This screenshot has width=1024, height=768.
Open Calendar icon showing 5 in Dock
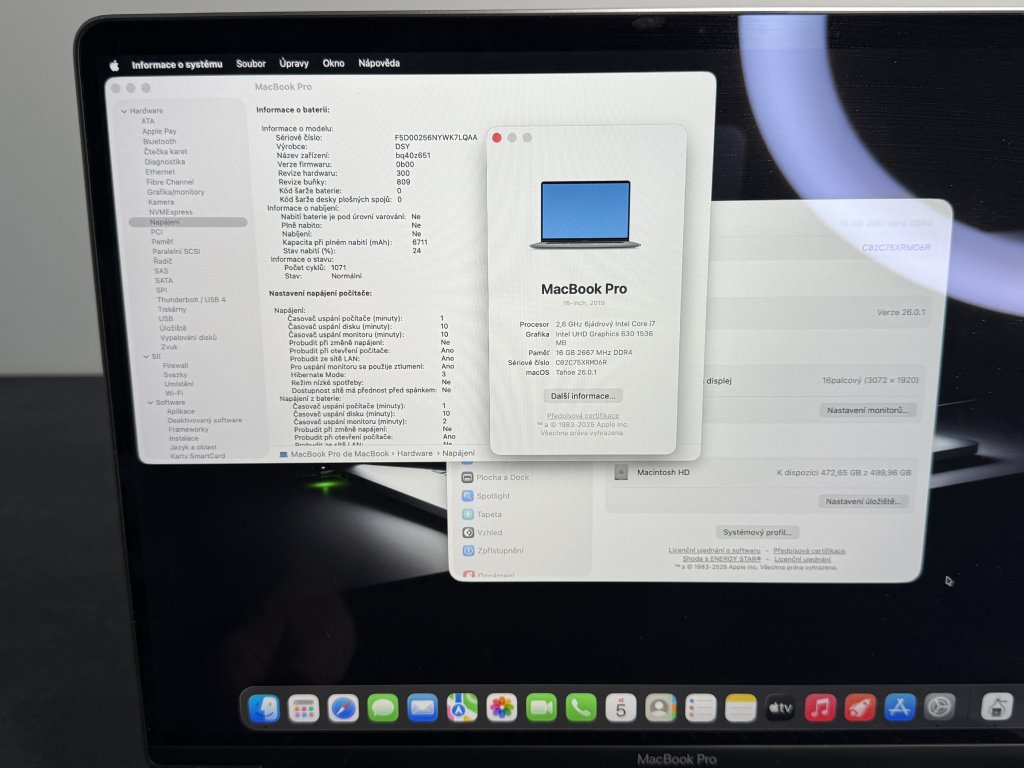[620, 708]
